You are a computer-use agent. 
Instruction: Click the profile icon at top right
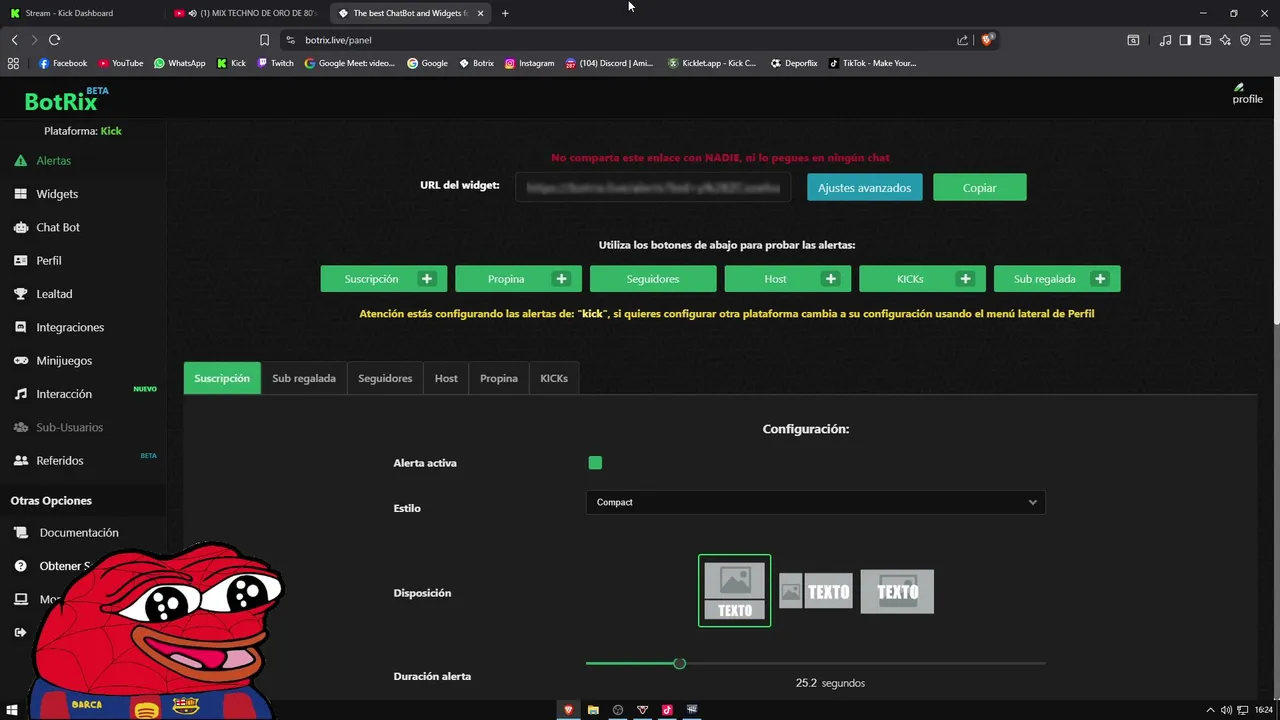click(x=1246, y=93)
